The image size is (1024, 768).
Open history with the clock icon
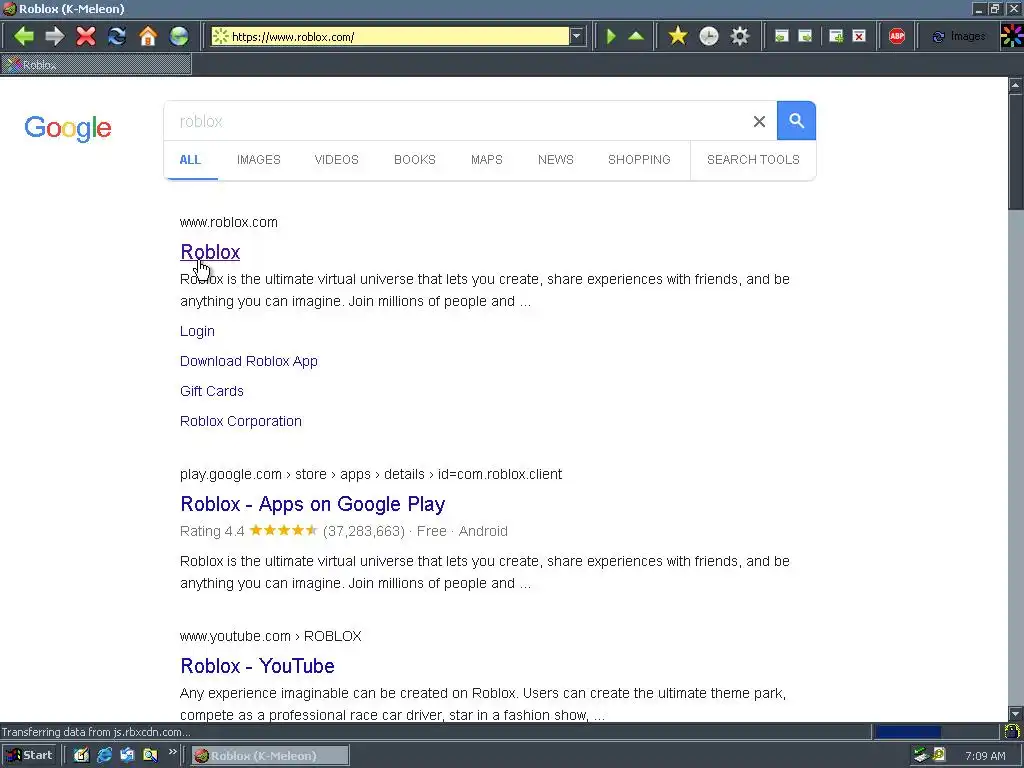click(x=709, y=36)
